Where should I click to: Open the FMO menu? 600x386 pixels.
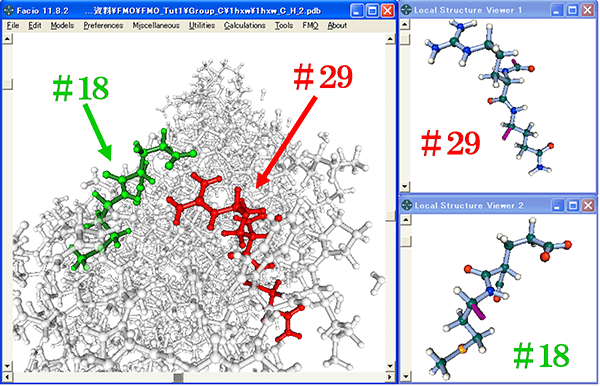(x=310, y=26)
